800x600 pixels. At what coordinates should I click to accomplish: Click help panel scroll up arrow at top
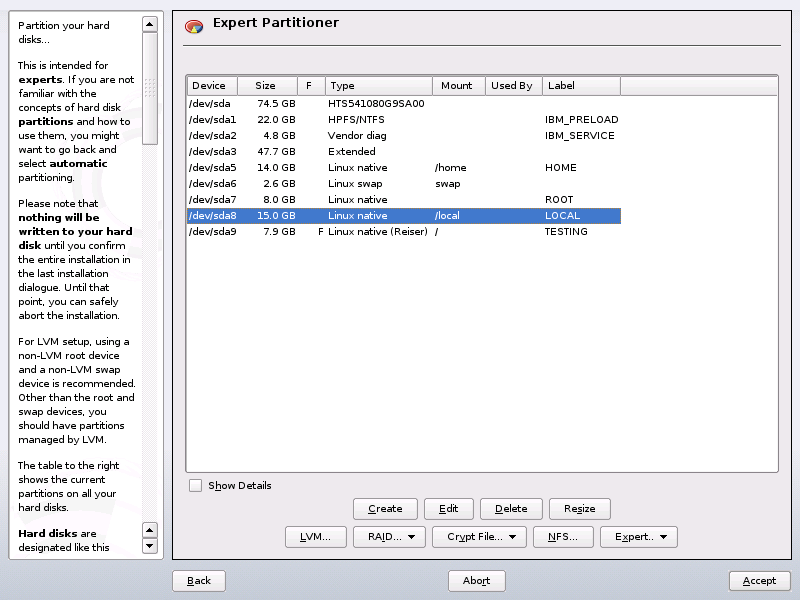(x=149, y=24)
